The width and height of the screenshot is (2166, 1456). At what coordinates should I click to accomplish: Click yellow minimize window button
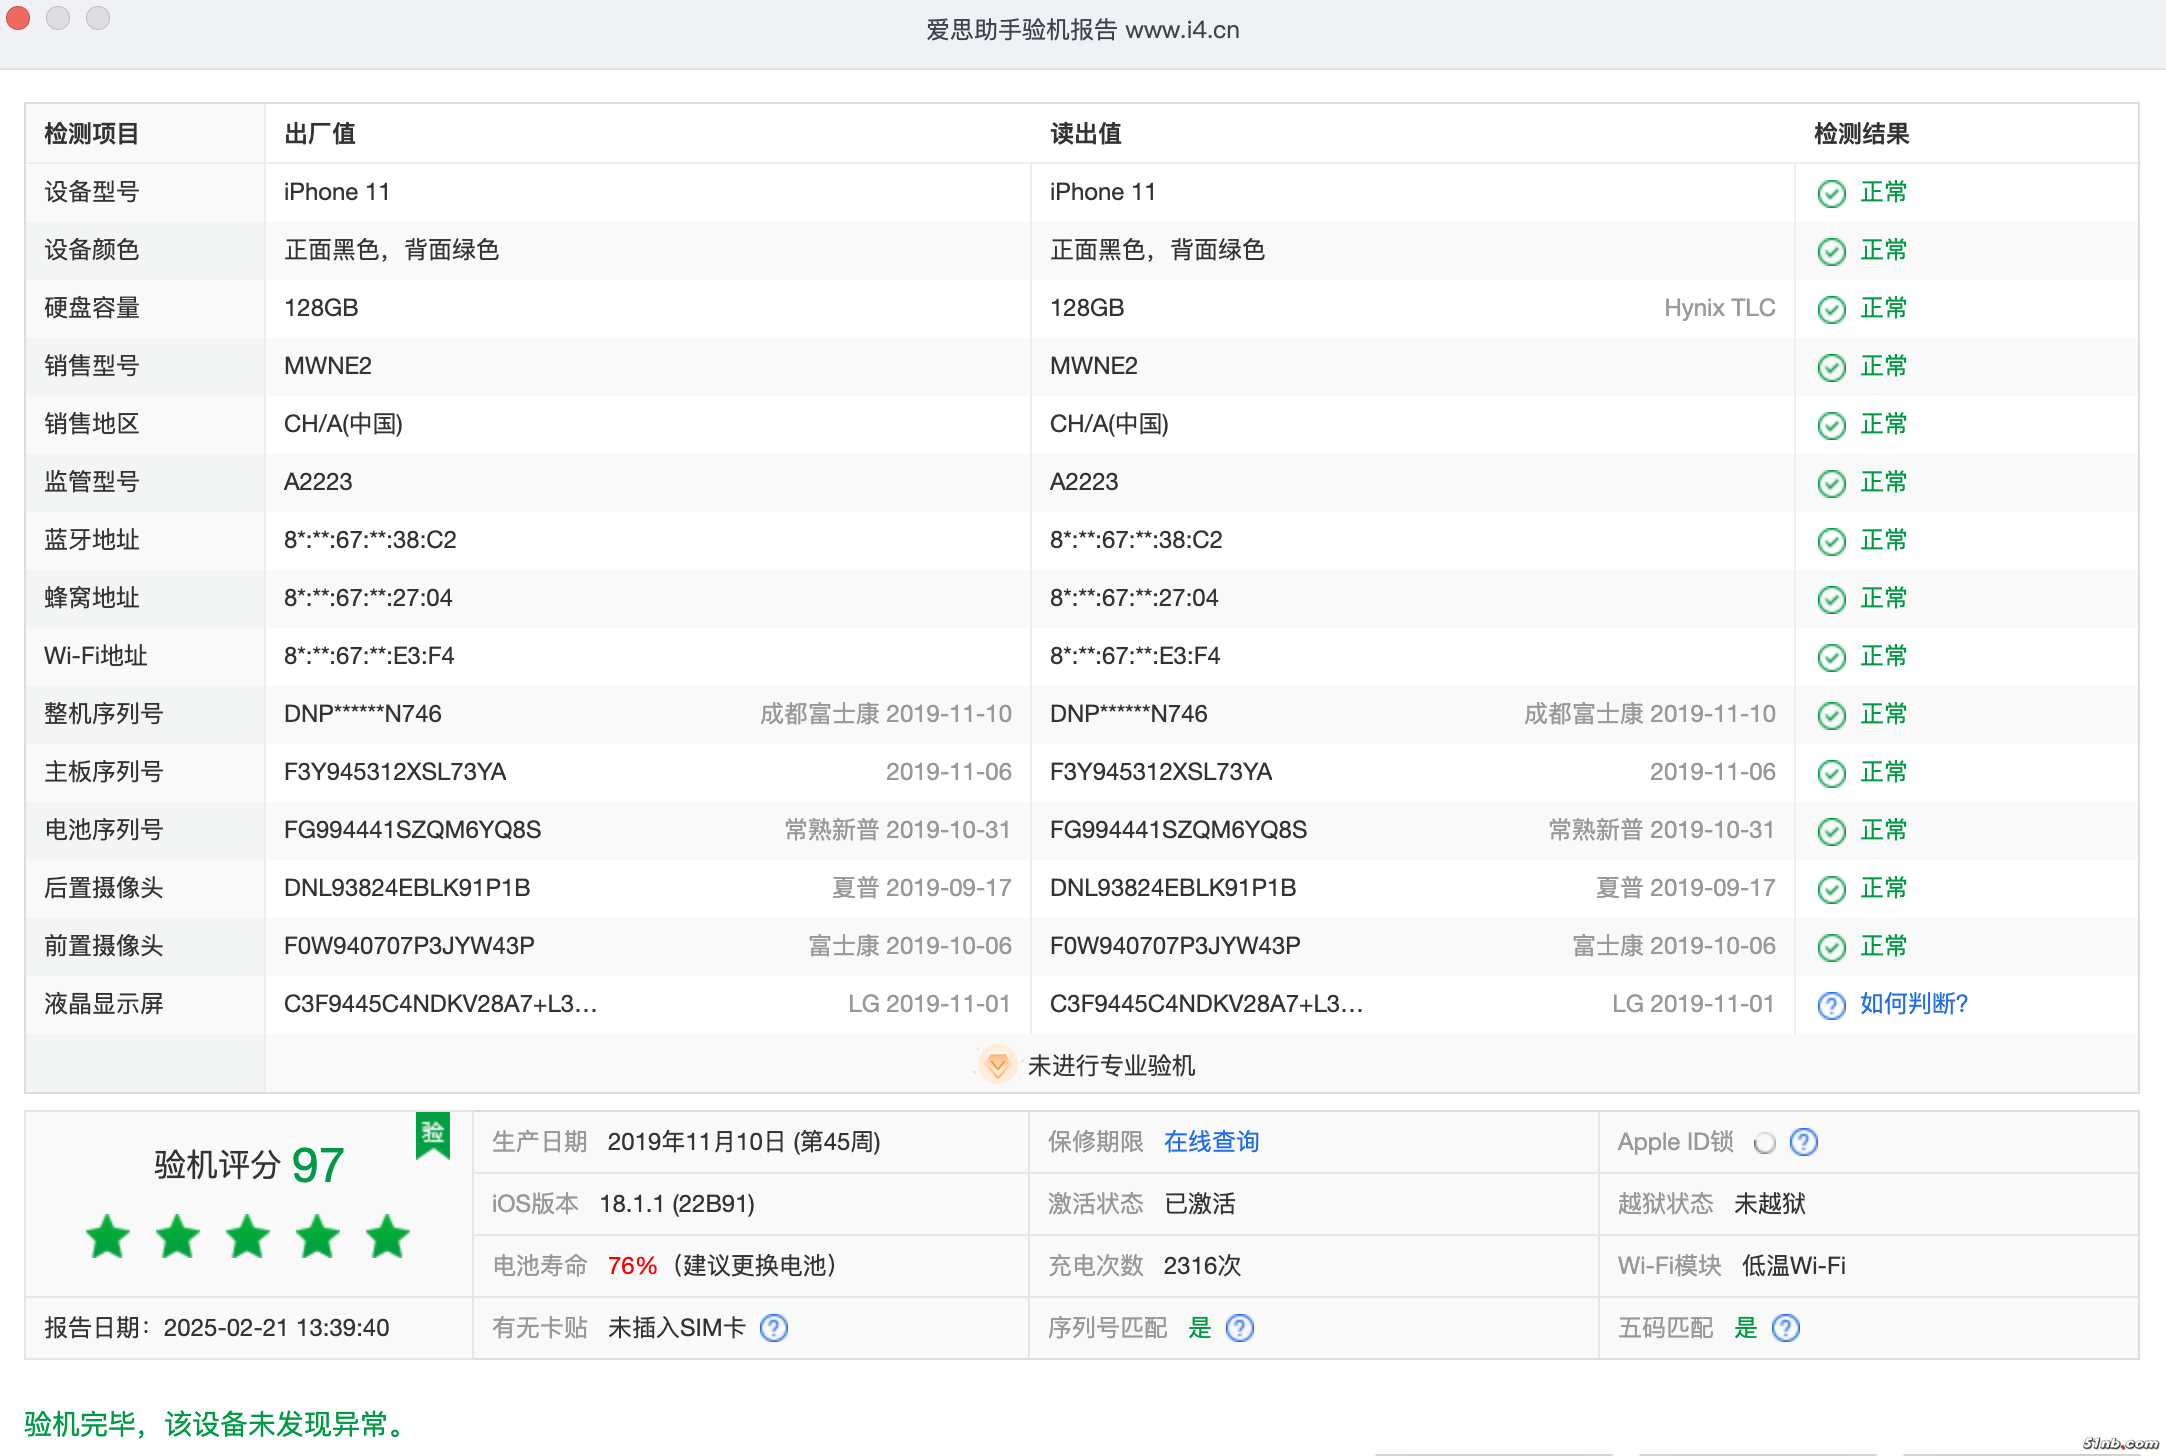58,17
